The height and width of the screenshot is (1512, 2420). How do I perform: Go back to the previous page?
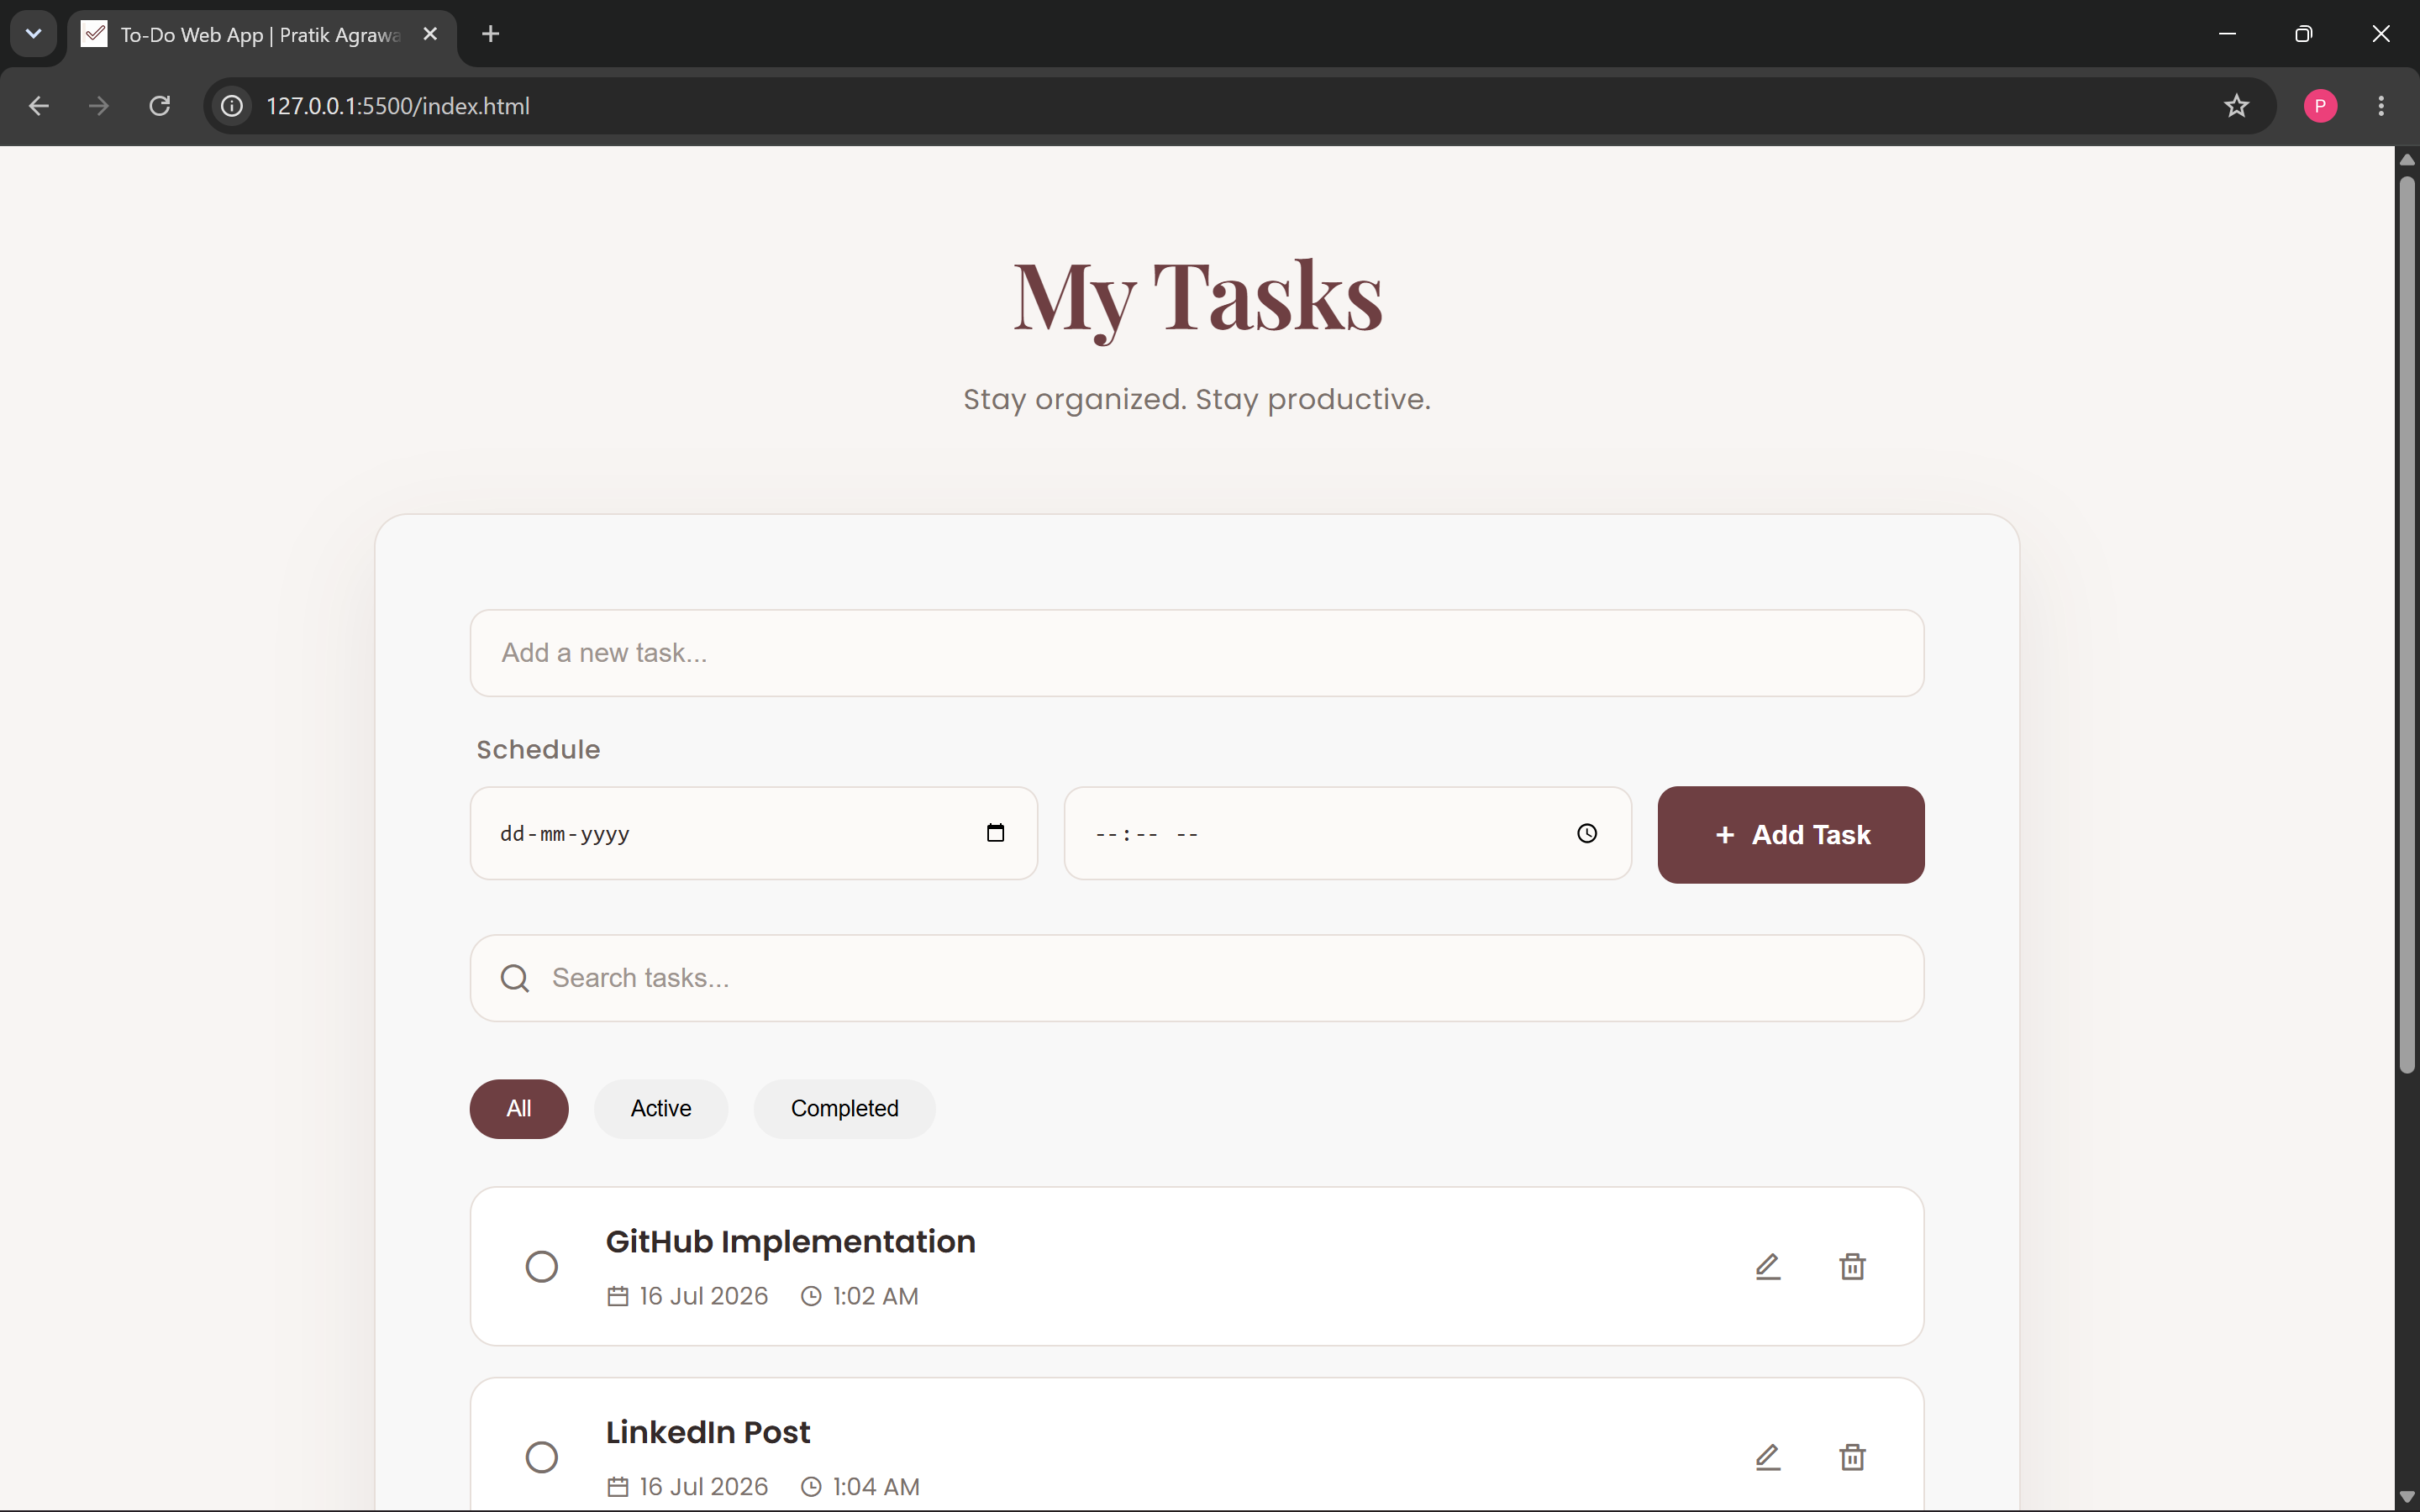pos(39,106)
